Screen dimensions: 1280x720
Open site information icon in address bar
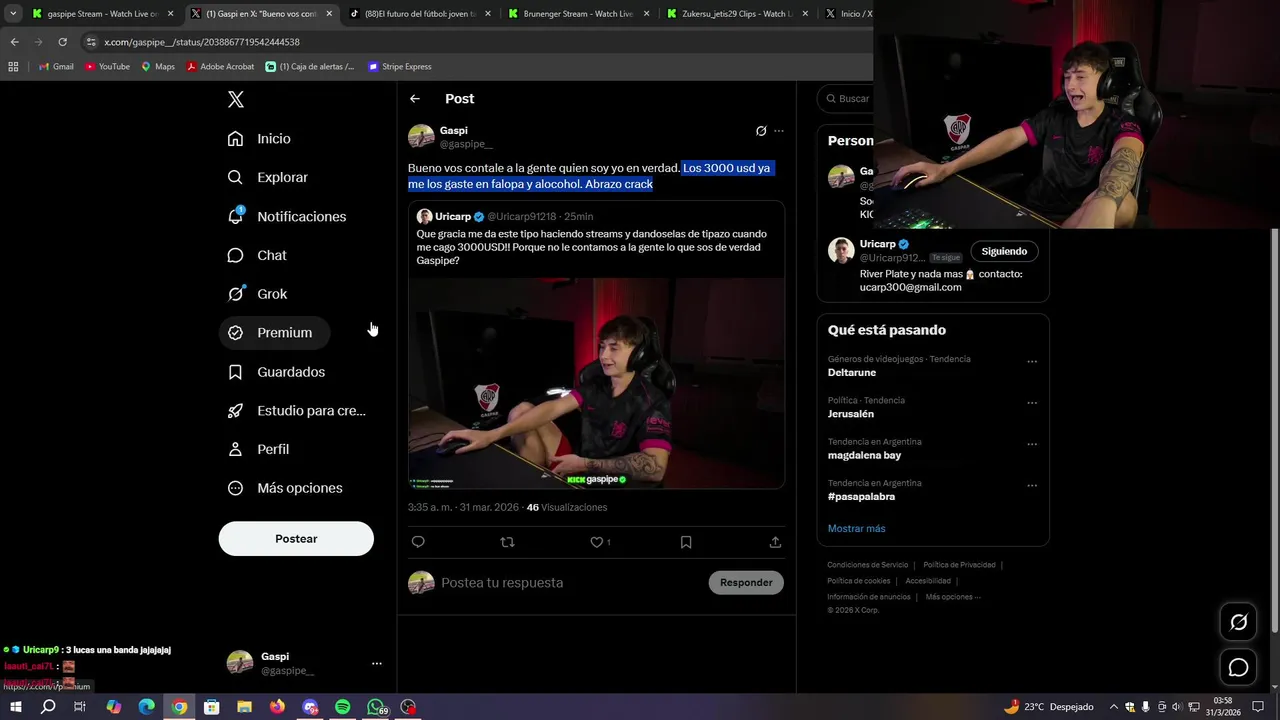point(91,42)
